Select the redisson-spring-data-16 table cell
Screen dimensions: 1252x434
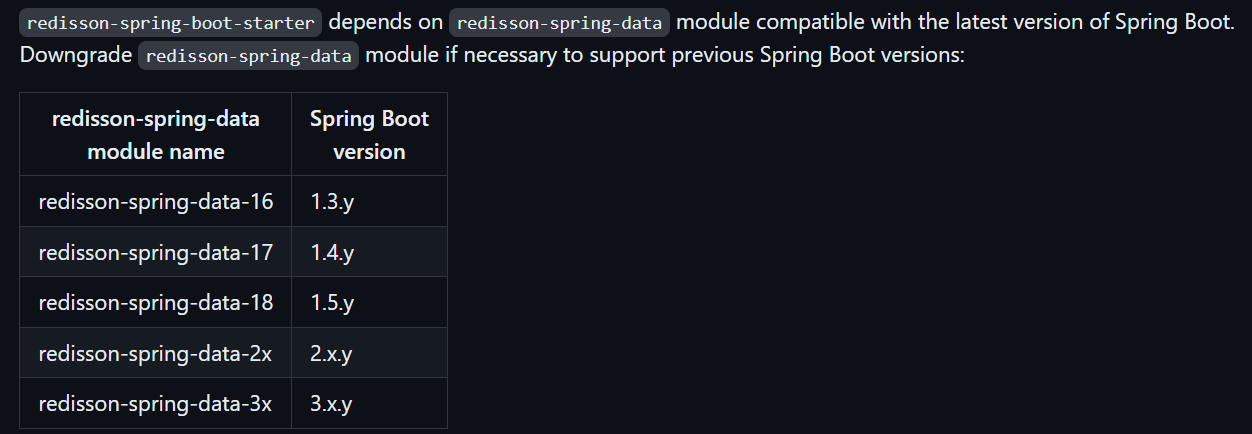(156, 201)
